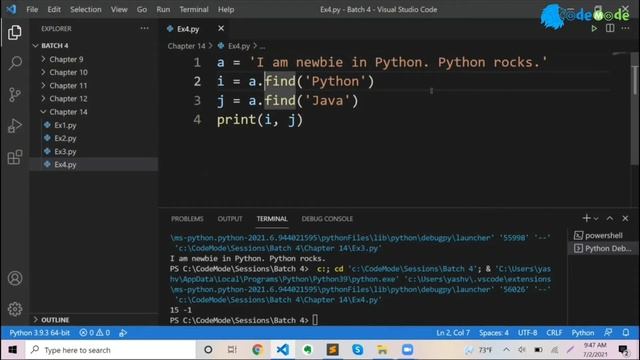This screenshot has width=640, height=360.
Task: Open the Manage settings gear
Action: [15, 309]
